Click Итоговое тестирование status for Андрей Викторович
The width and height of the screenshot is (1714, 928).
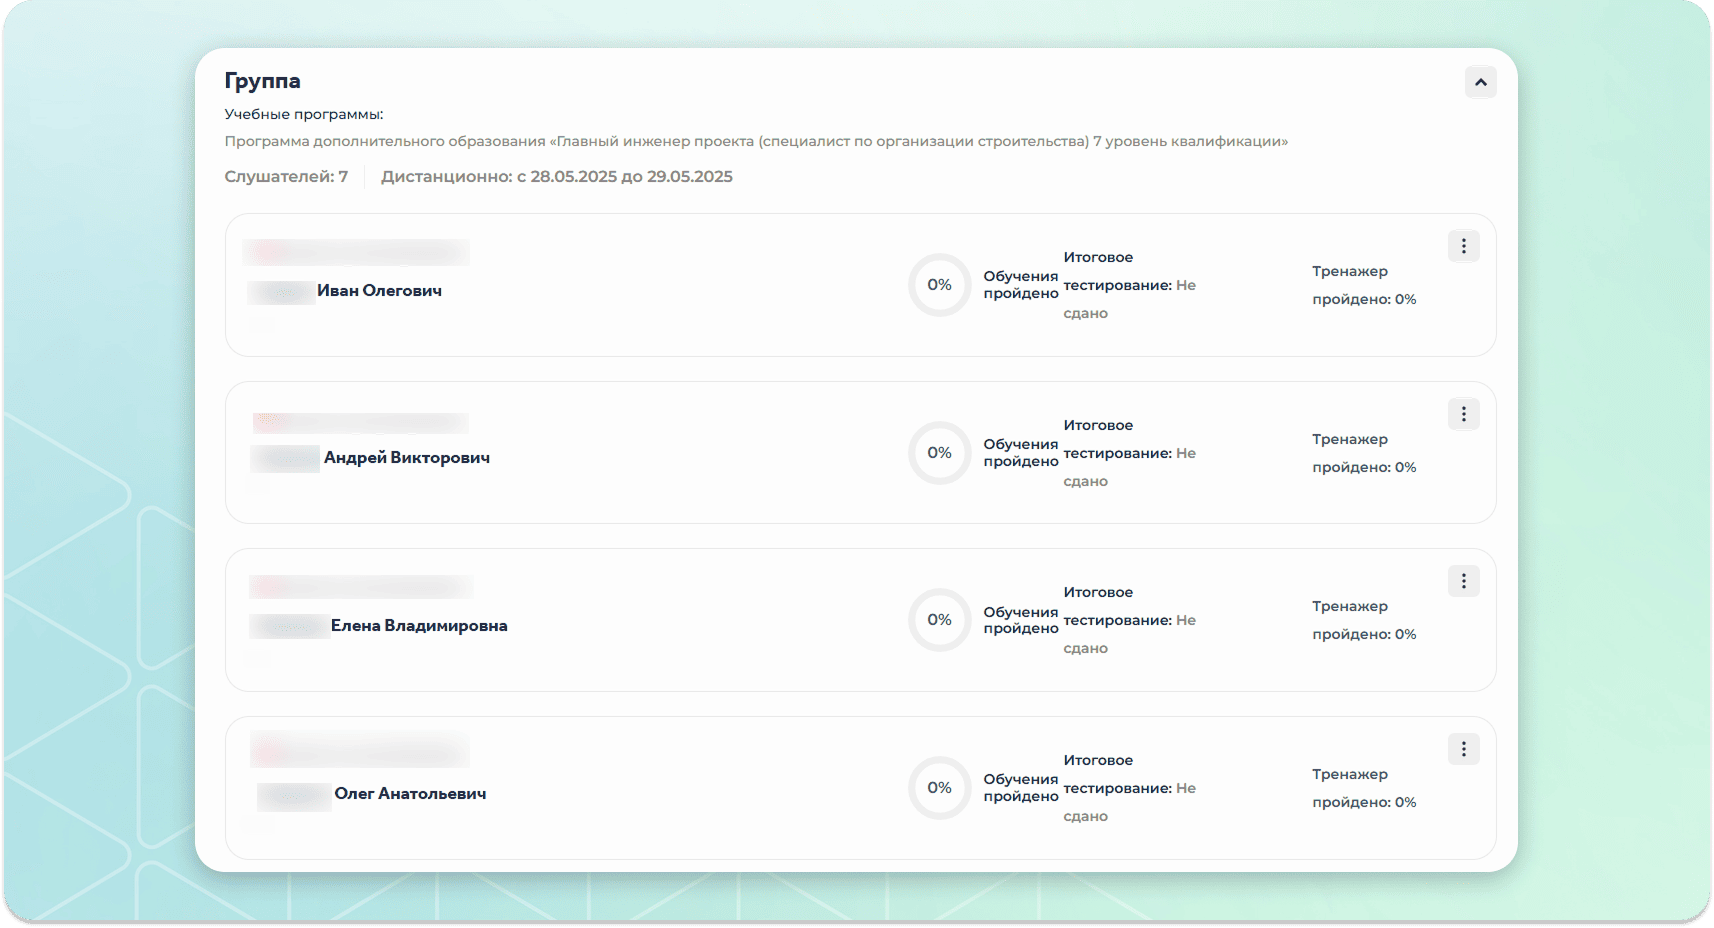click(1130, 453)
